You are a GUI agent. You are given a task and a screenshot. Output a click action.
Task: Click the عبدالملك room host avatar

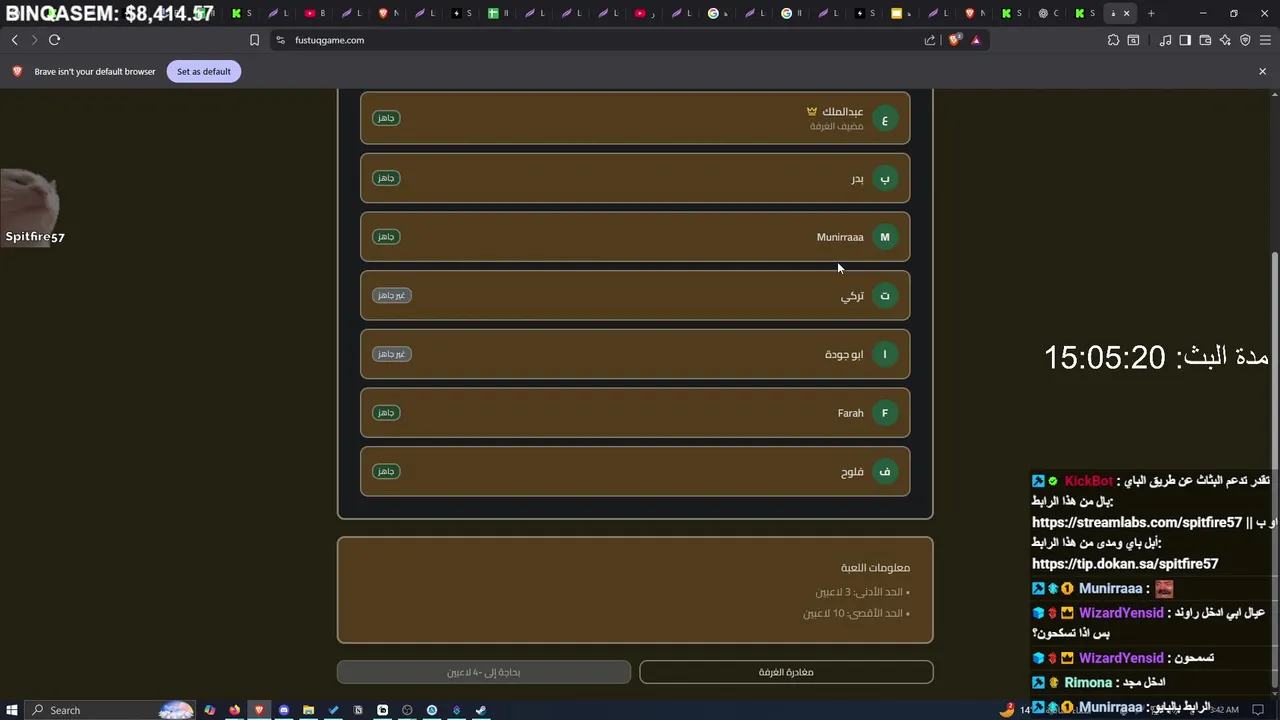[x=885, y=119]
